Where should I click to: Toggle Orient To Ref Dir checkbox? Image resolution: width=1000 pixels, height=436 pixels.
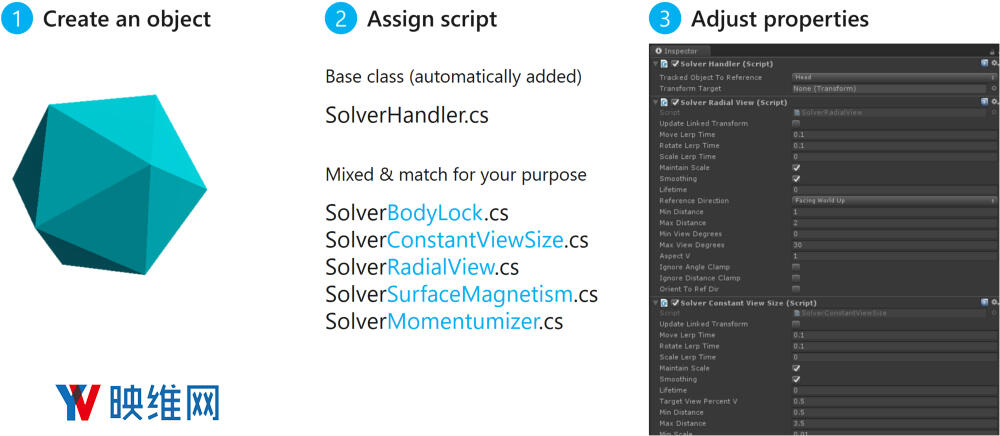(796, 289)
